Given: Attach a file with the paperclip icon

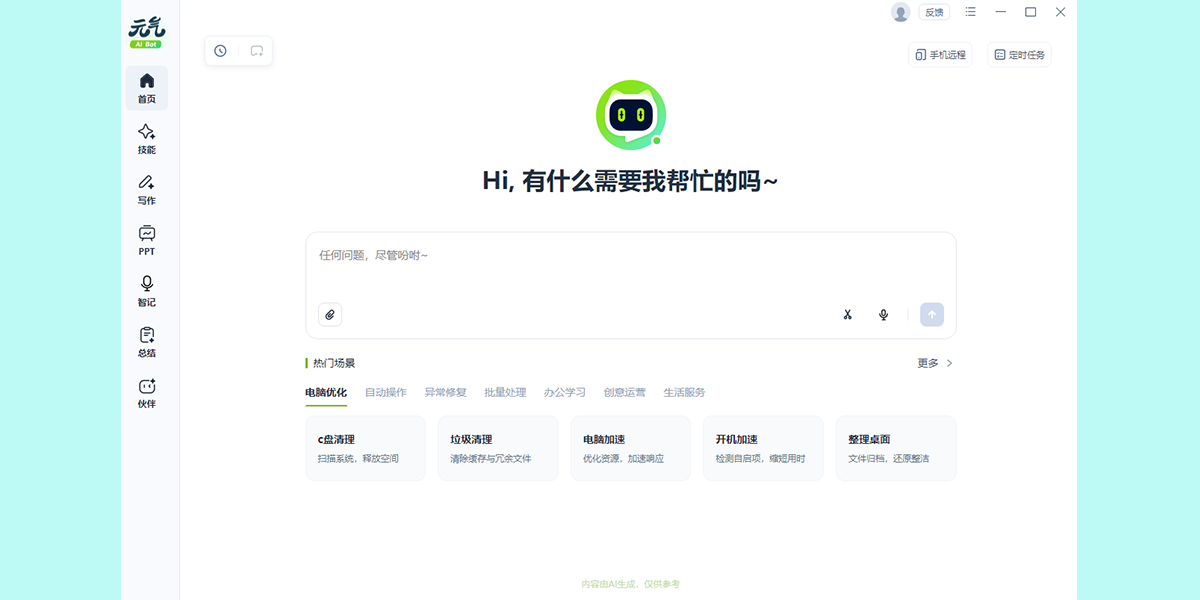Looking at the screenshot, I should [330, 314].
